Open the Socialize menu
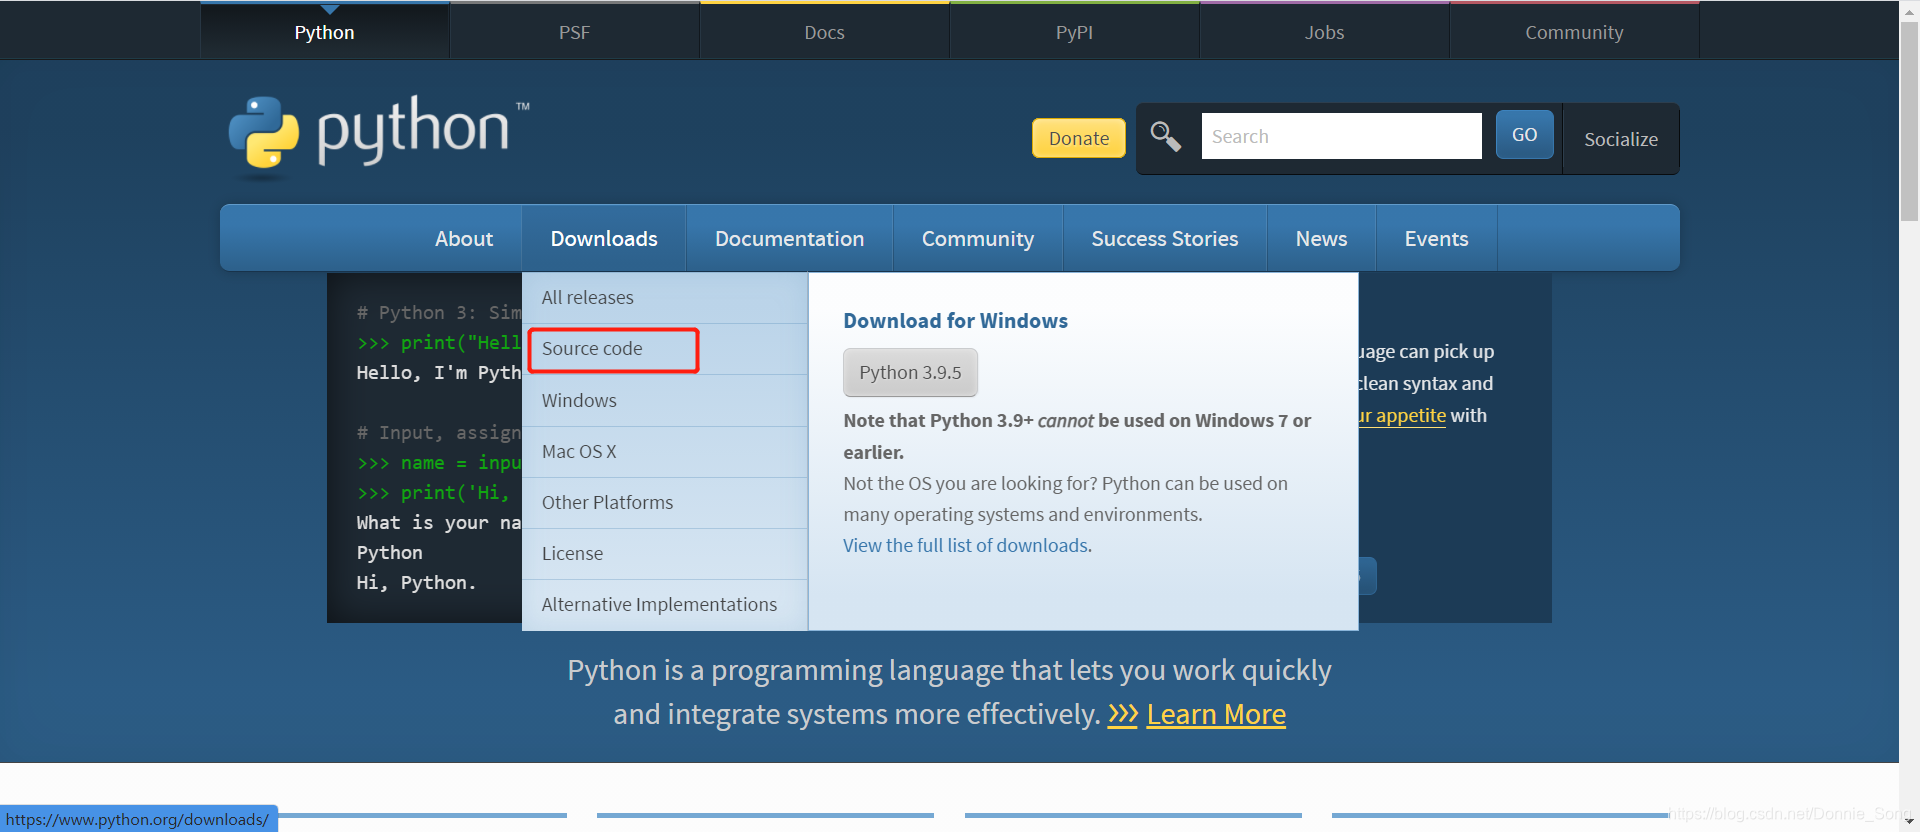The width and height of the screenshot is (1920, 832). point(1621,139)
